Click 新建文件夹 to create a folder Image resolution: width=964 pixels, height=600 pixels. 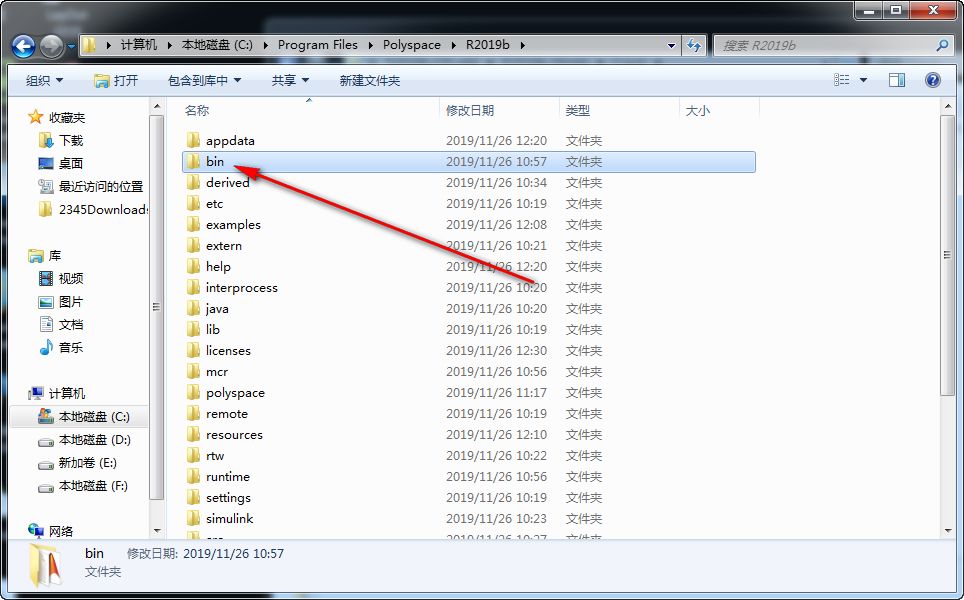click(x=369, y=81)
